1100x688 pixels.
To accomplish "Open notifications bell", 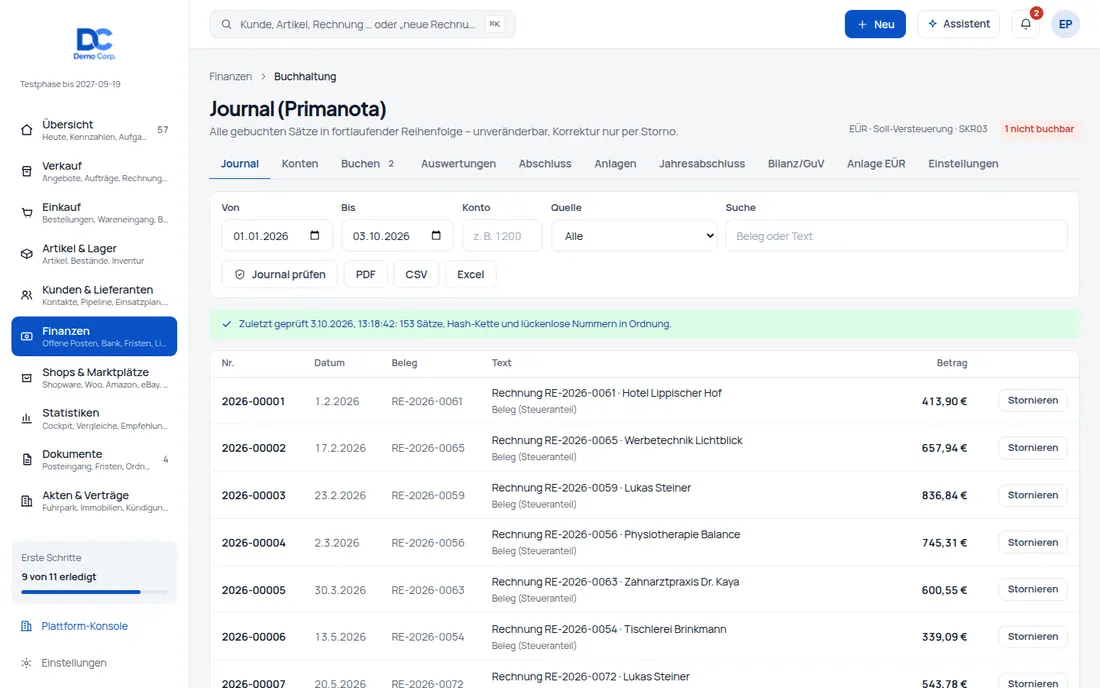I will click(1026, 24).
